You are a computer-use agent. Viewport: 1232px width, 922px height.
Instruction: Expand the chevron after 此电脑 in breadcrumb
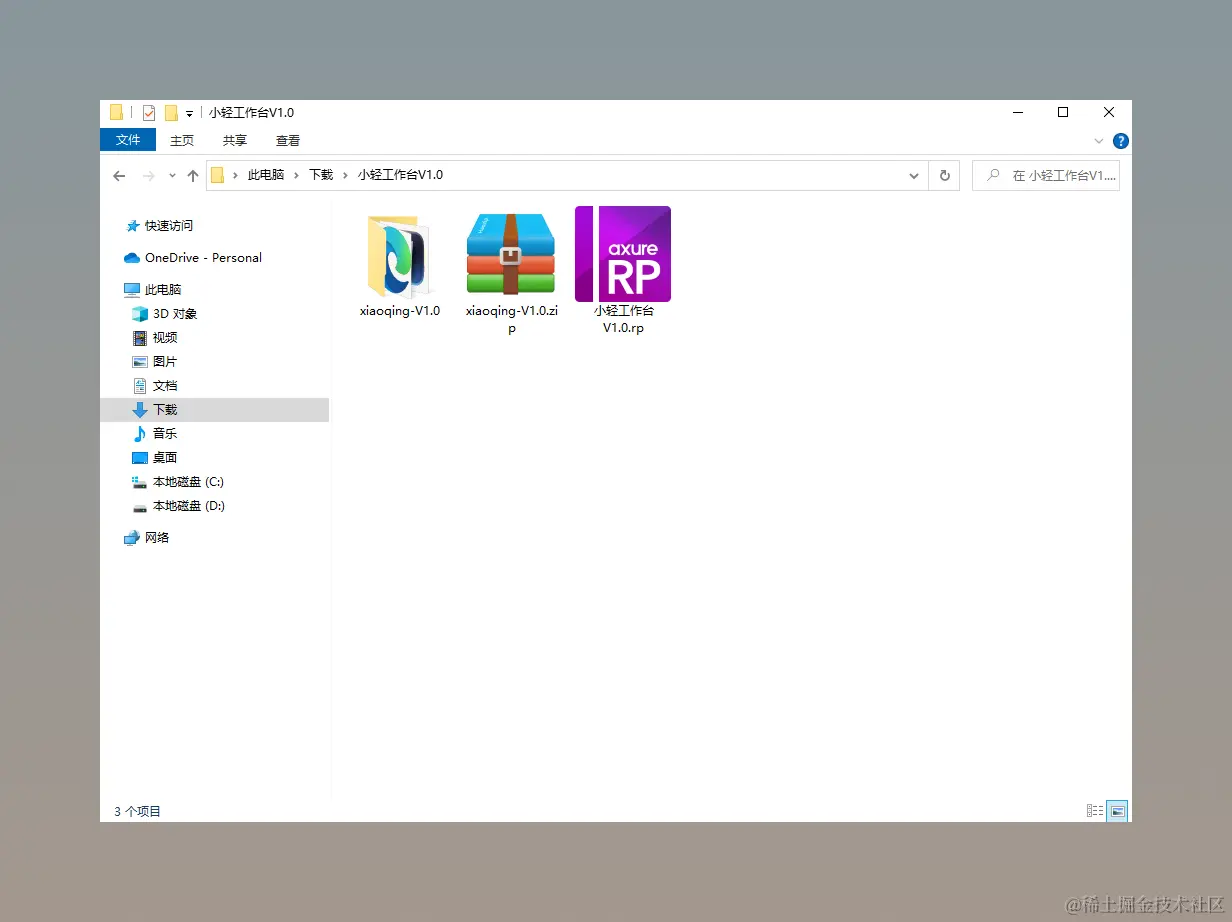[x=296, y=175]
